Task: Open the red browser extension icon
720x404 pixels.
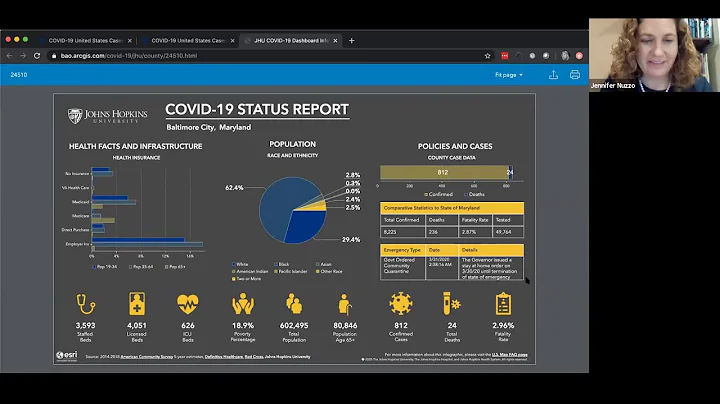Action: pyautogui.click(x=505, y=56)
